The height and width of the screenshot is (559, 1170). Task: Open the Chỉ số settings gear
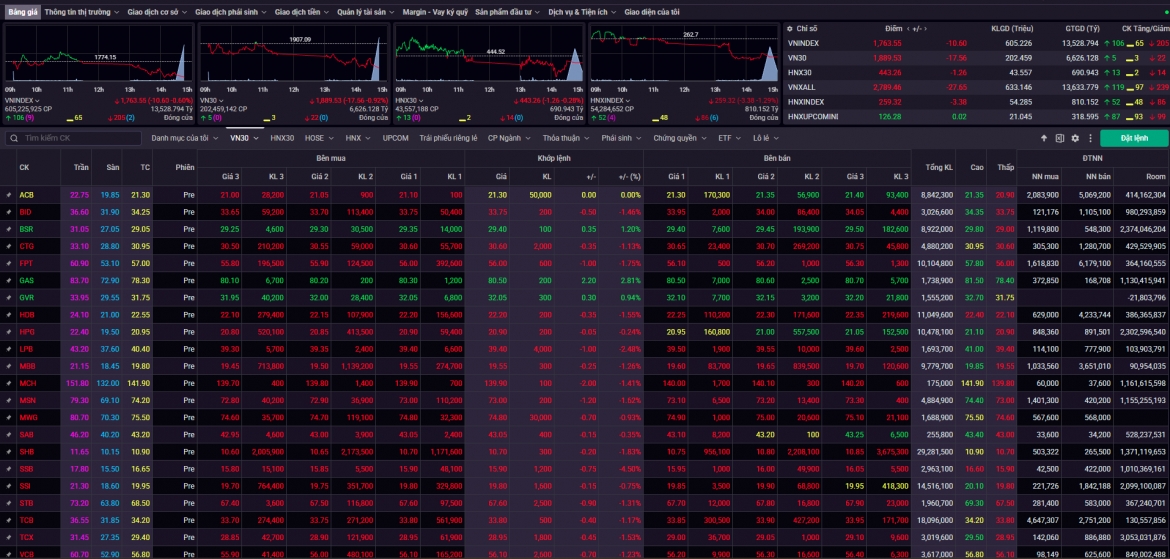(789, 28)
